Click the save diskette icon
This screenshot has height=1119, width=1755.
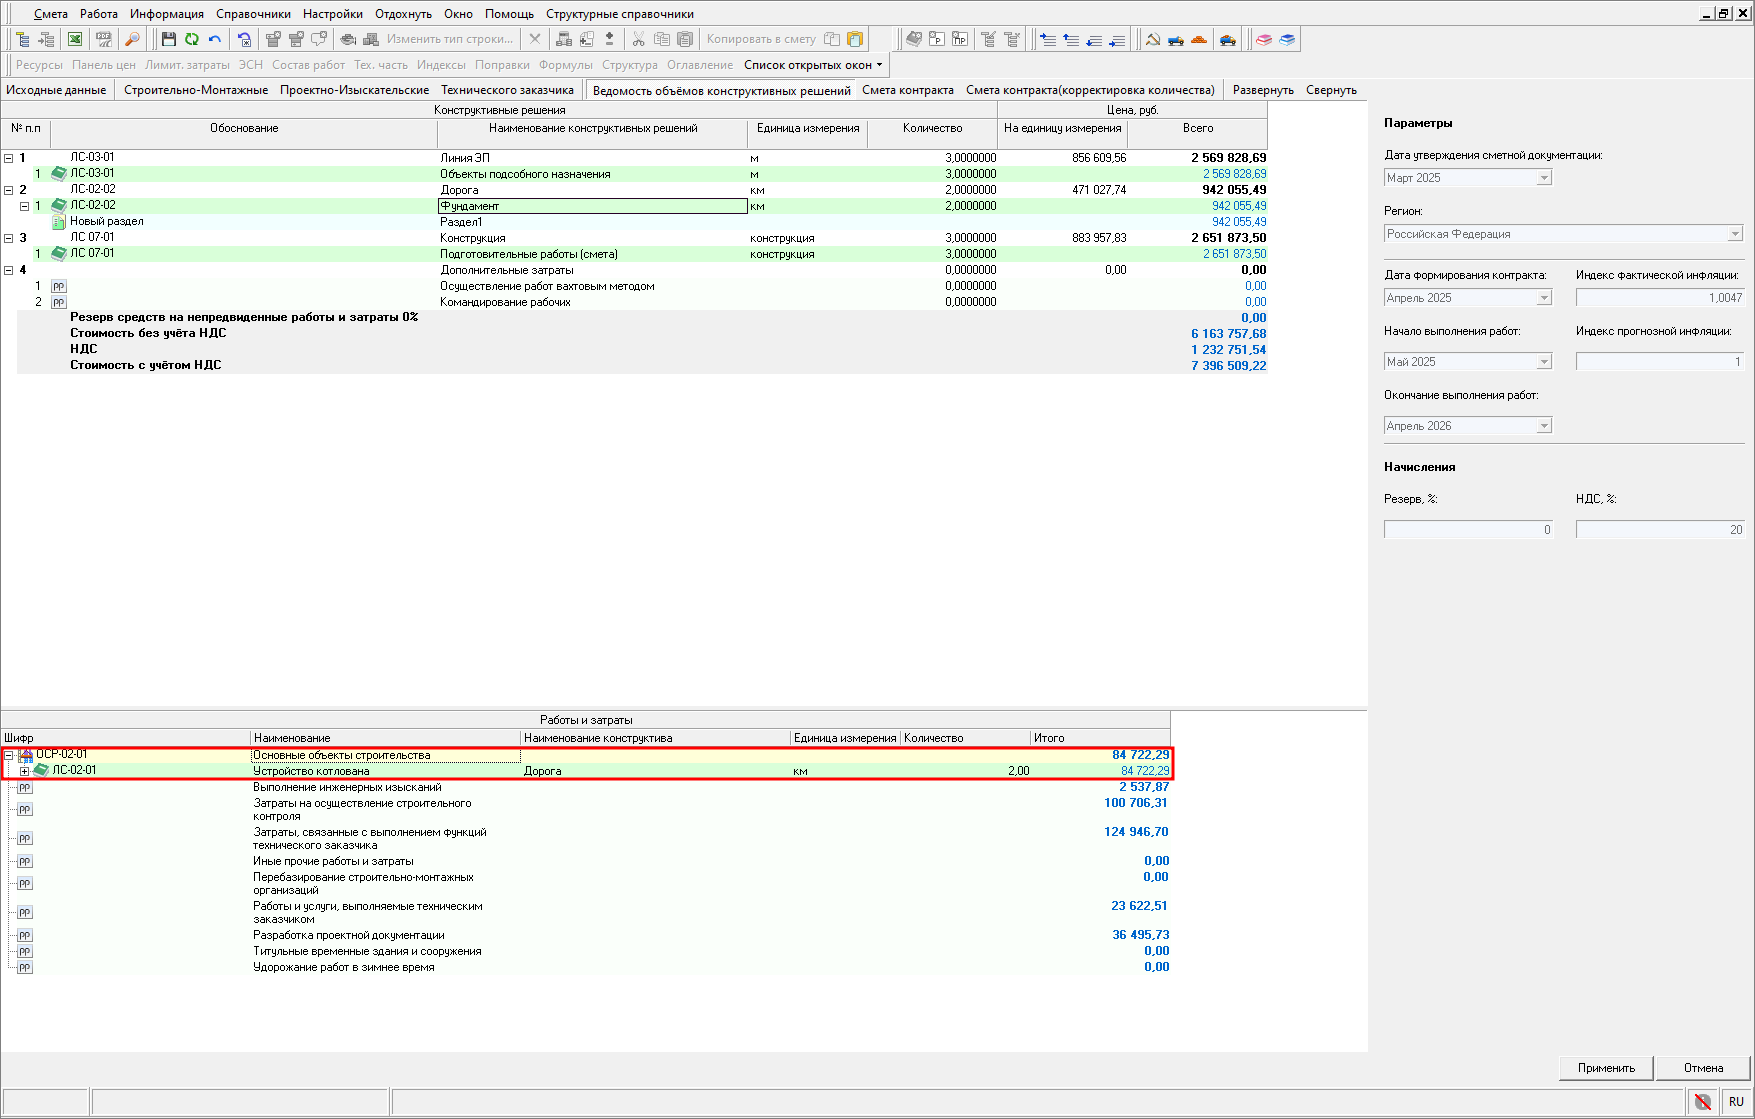tap(168, 39)
